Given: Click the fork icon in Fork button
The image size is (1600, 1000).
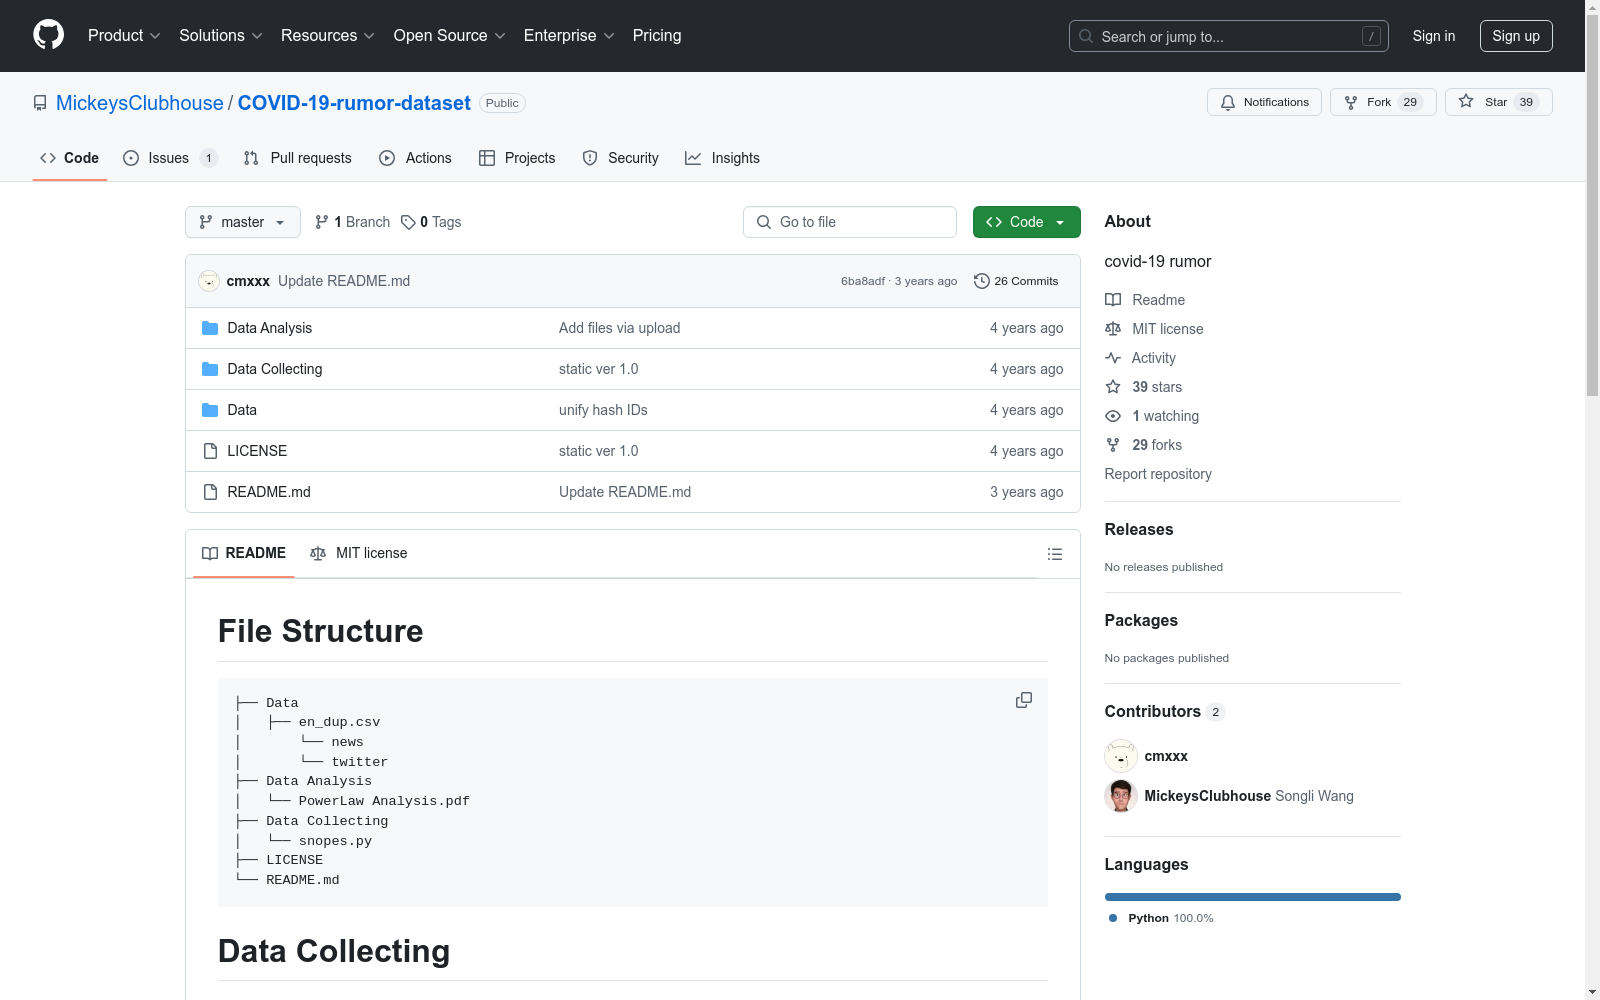Looking at the screenshot, I should pyautogui.click(x=1351, y=102).
